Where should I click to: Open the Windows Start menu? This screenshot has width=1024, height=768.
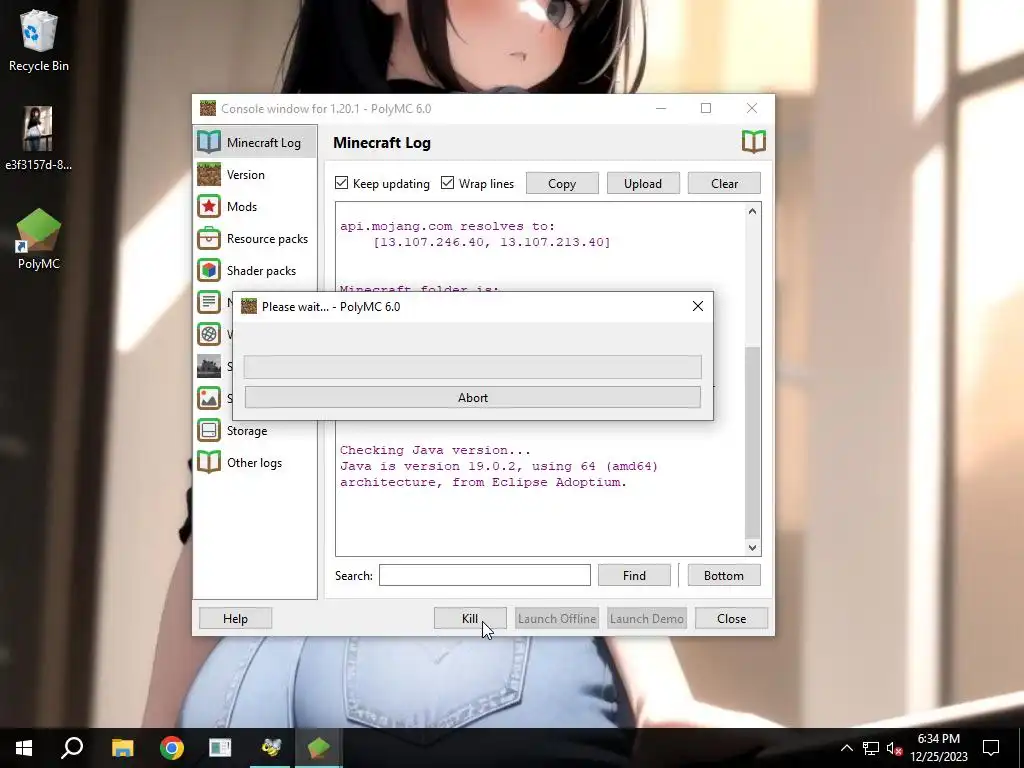(x=24, y=748)
